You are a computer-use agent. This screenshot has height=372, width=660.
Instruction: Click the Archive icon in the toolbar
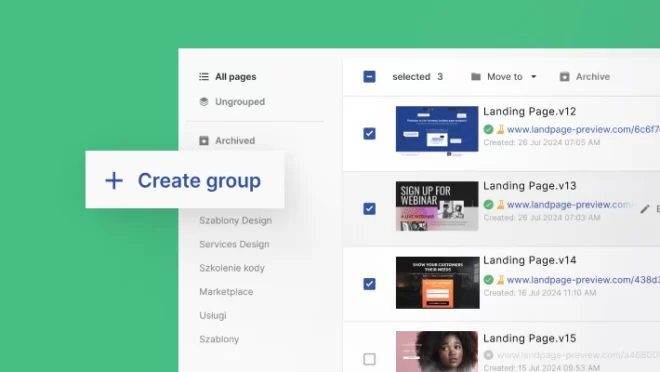tap(564, 77)
